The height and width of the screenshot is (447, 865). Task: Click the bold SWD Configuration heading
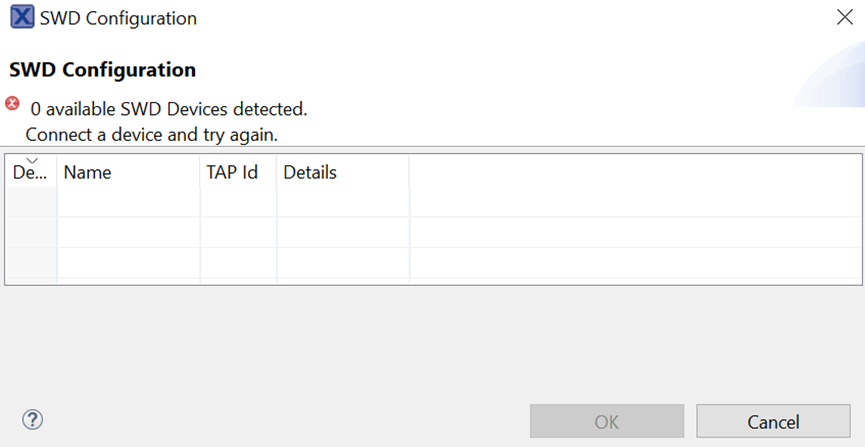pyautogui.click(x=102, y=70)
